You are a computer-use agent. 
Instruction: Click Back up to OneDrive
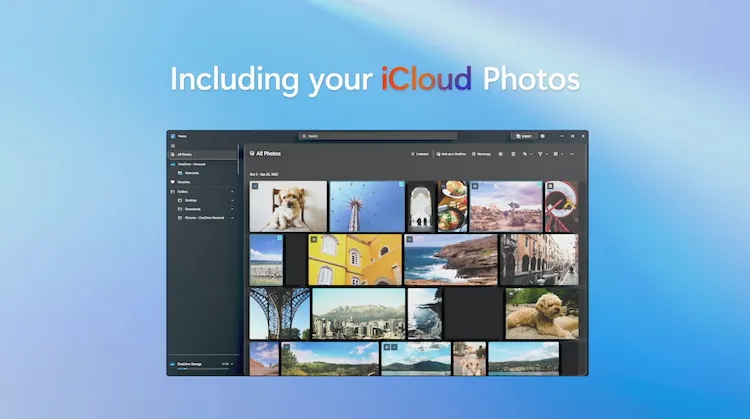[x=450, y=154]
